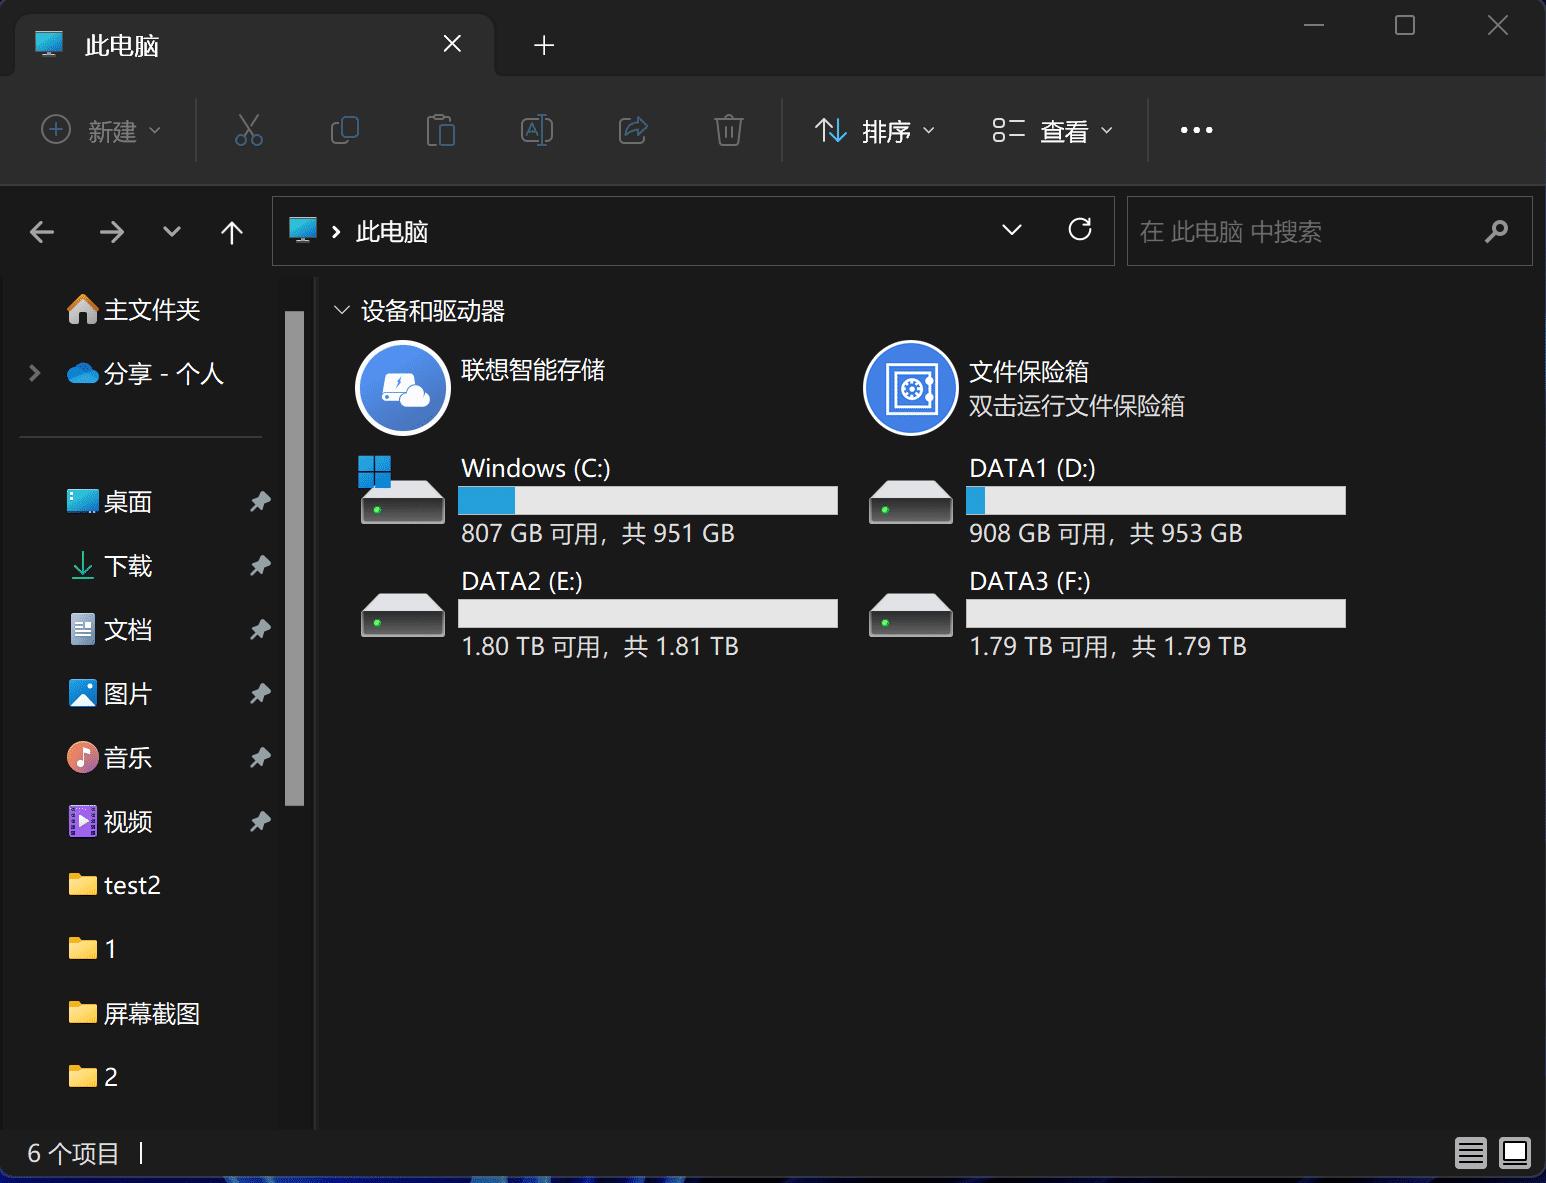The height and width of the screenshot is (1183, 1546).
Task: Open a new tab with plus button
Action: 544,44
